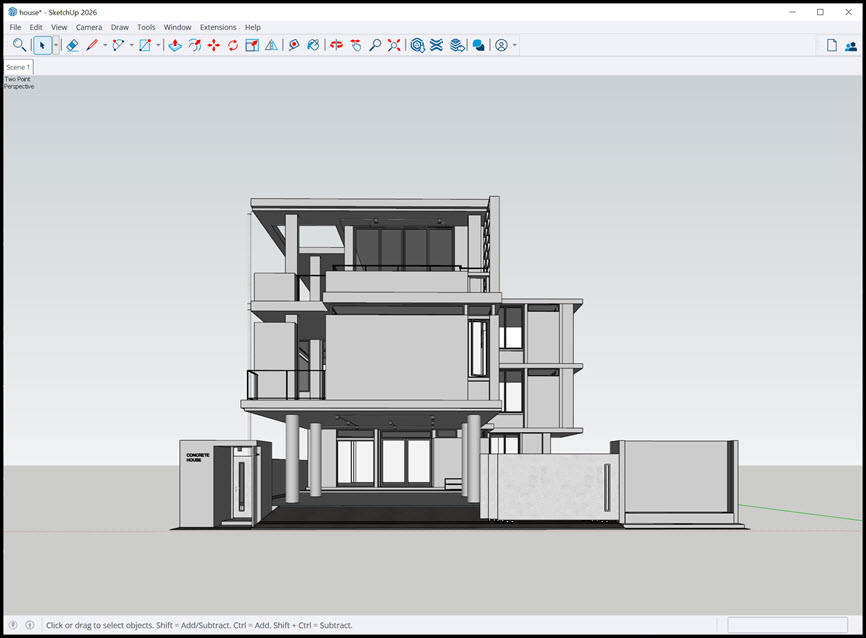The width and height of the screenshot is (866, 638).
Task: Select the Zoom magnifier tool
Action: click(375, 45)
